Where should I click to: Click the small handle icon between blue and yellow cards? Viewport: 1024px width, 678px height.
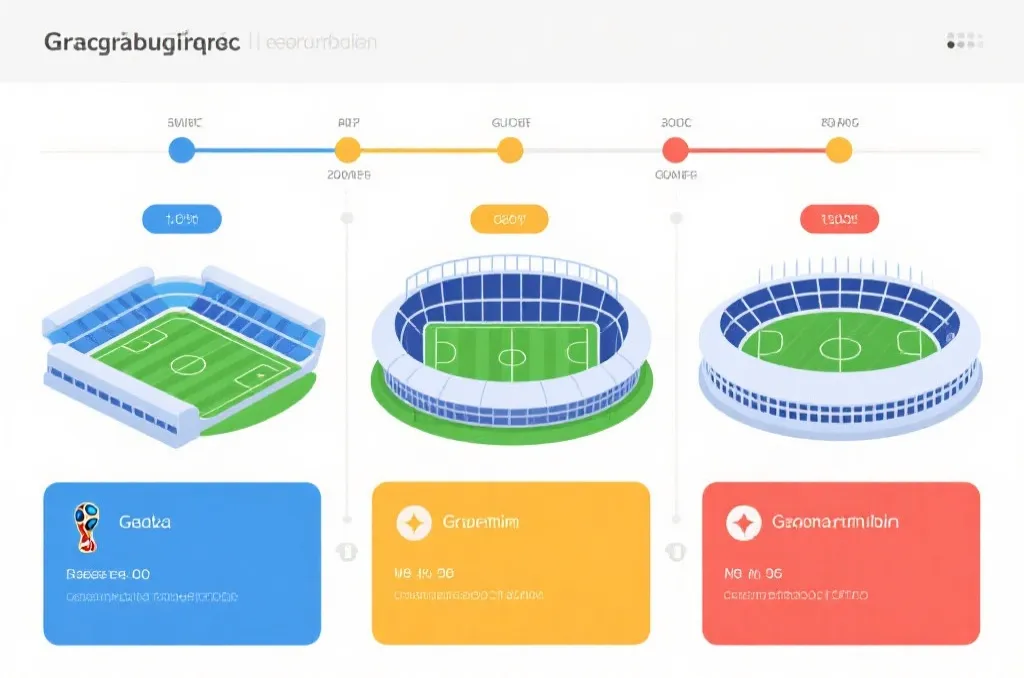coord(347,552)
